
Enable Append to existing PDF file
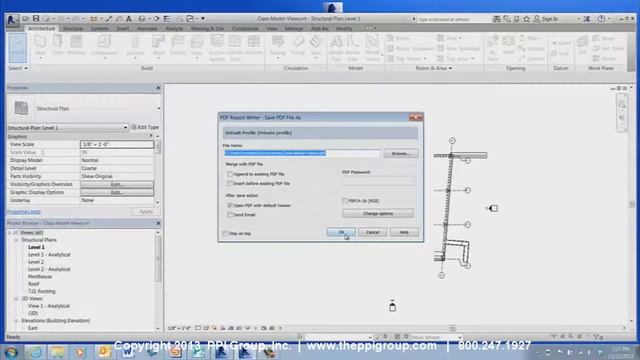230,174
